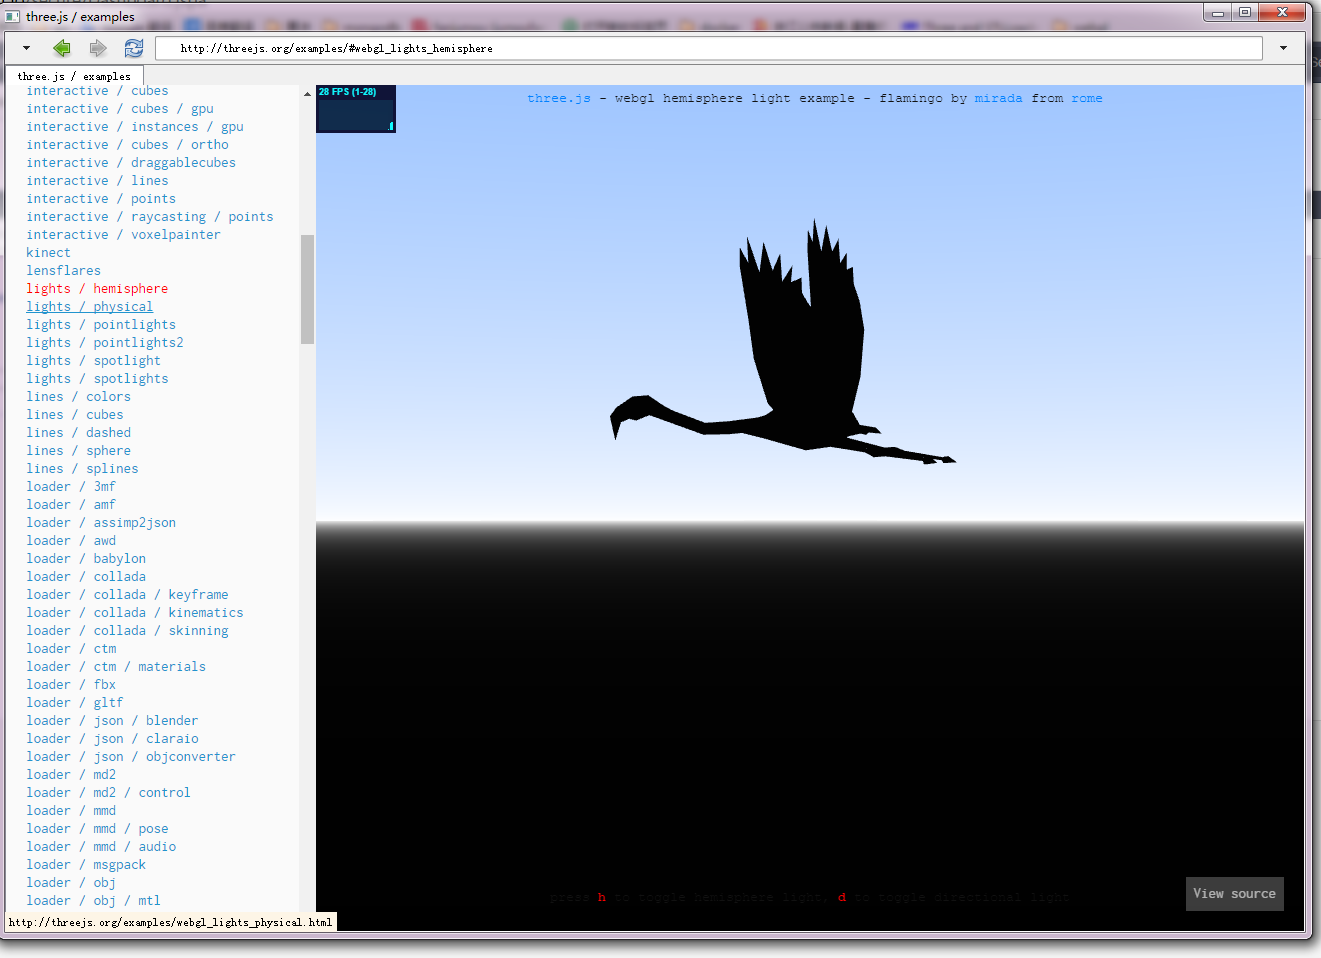Open the three.js link in header

coord(558,98)
